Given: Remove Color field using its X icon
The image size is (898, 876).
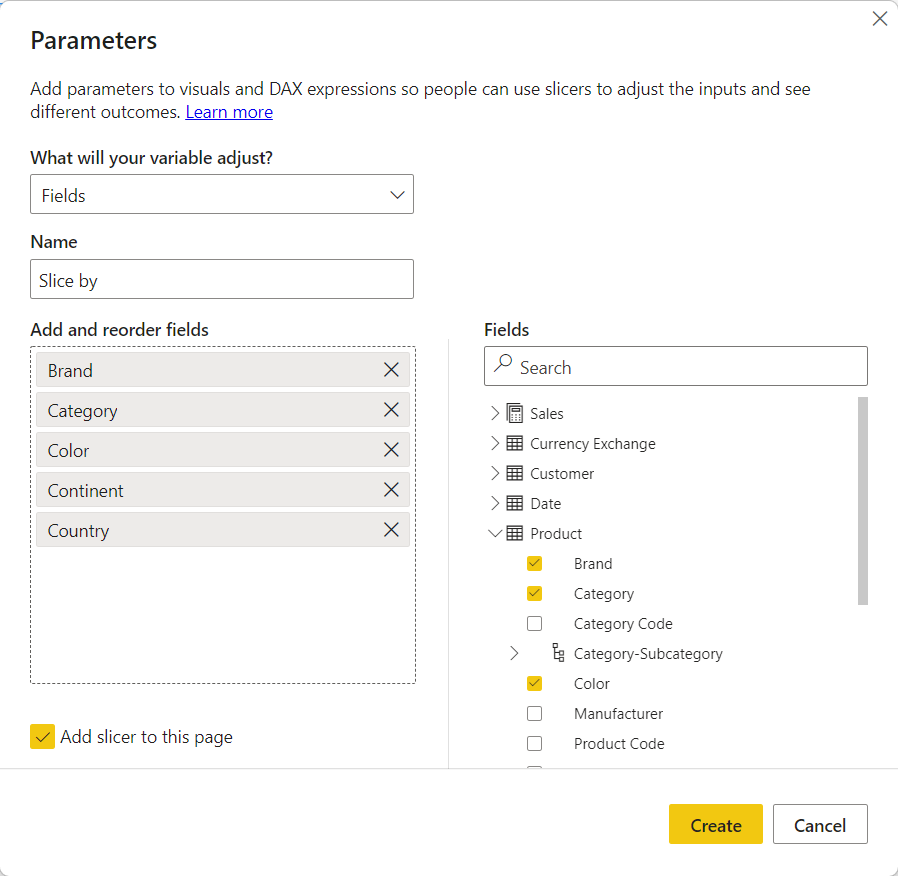Looking at the screenshot, I should tap(391, 450).
